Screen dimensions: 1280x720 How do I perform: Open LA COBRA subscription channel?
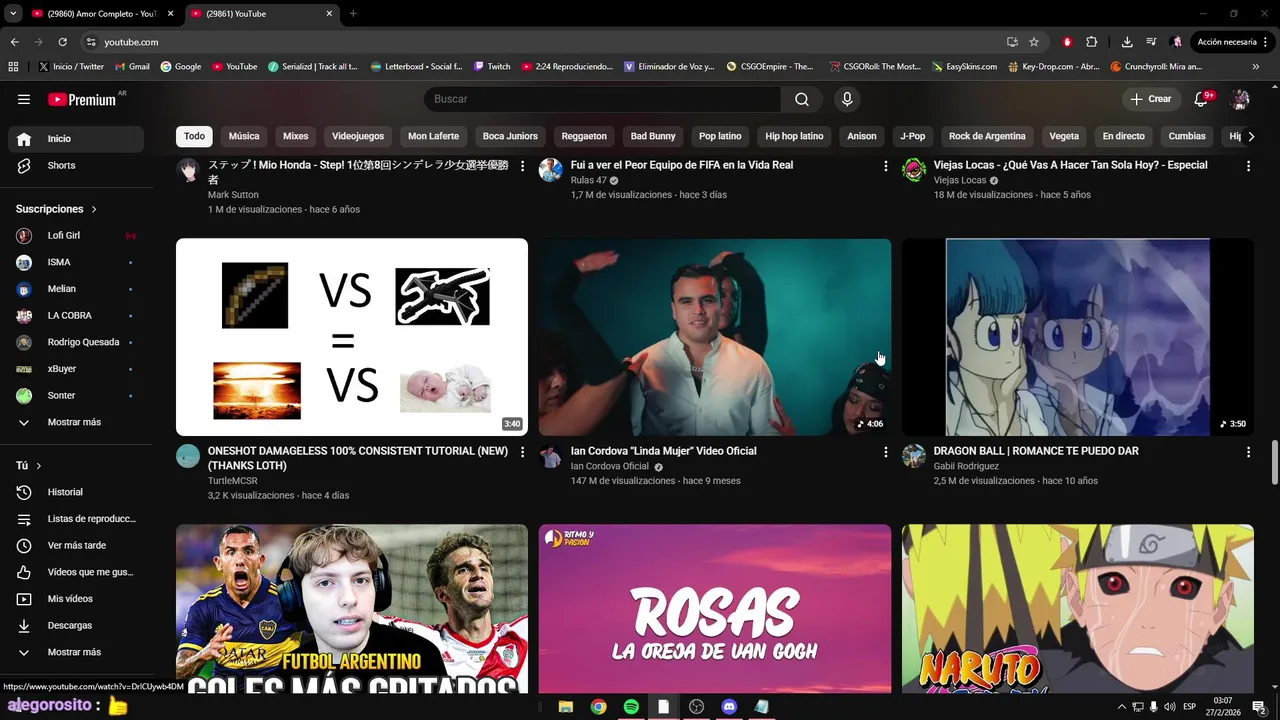(x=76, y=315)
